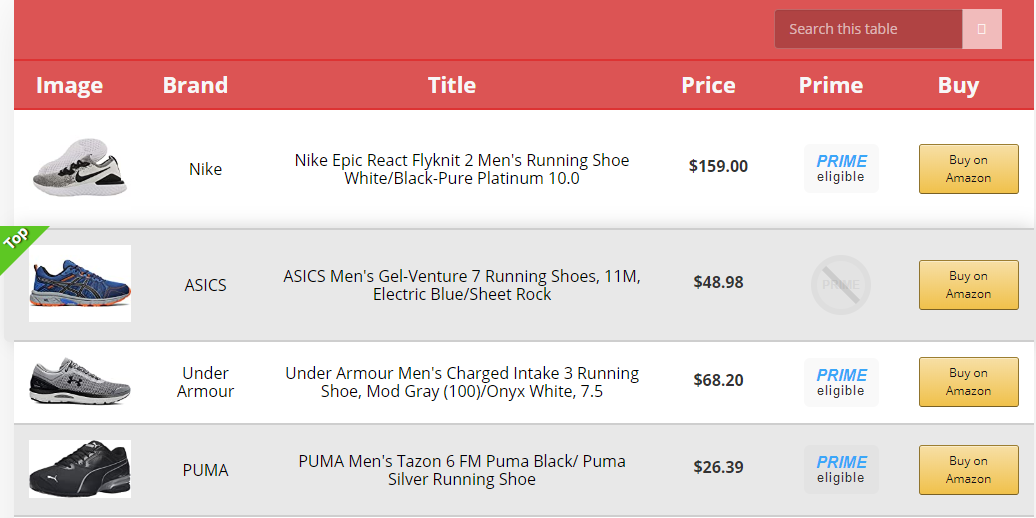Open the ASICS Gel-Venture shoe image
This screenshot has height=518, width=1036.
80,283
